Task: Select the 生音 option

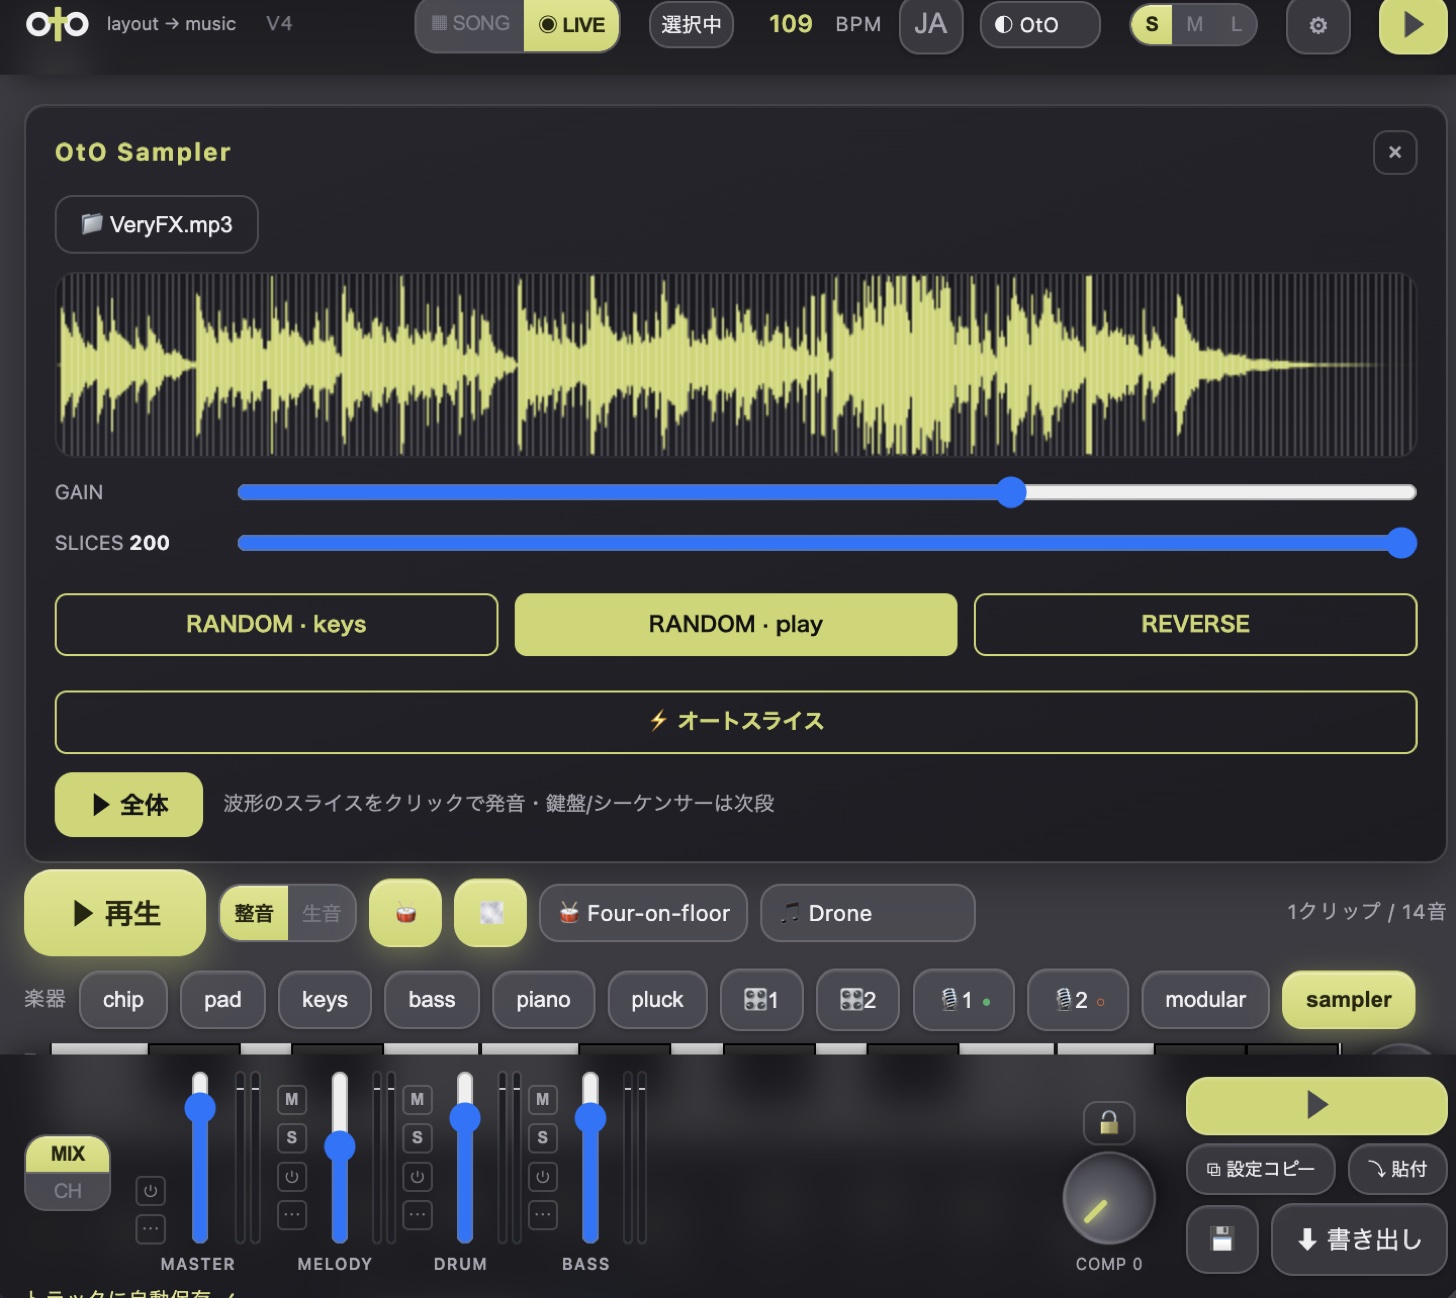Action: point(321,913)
